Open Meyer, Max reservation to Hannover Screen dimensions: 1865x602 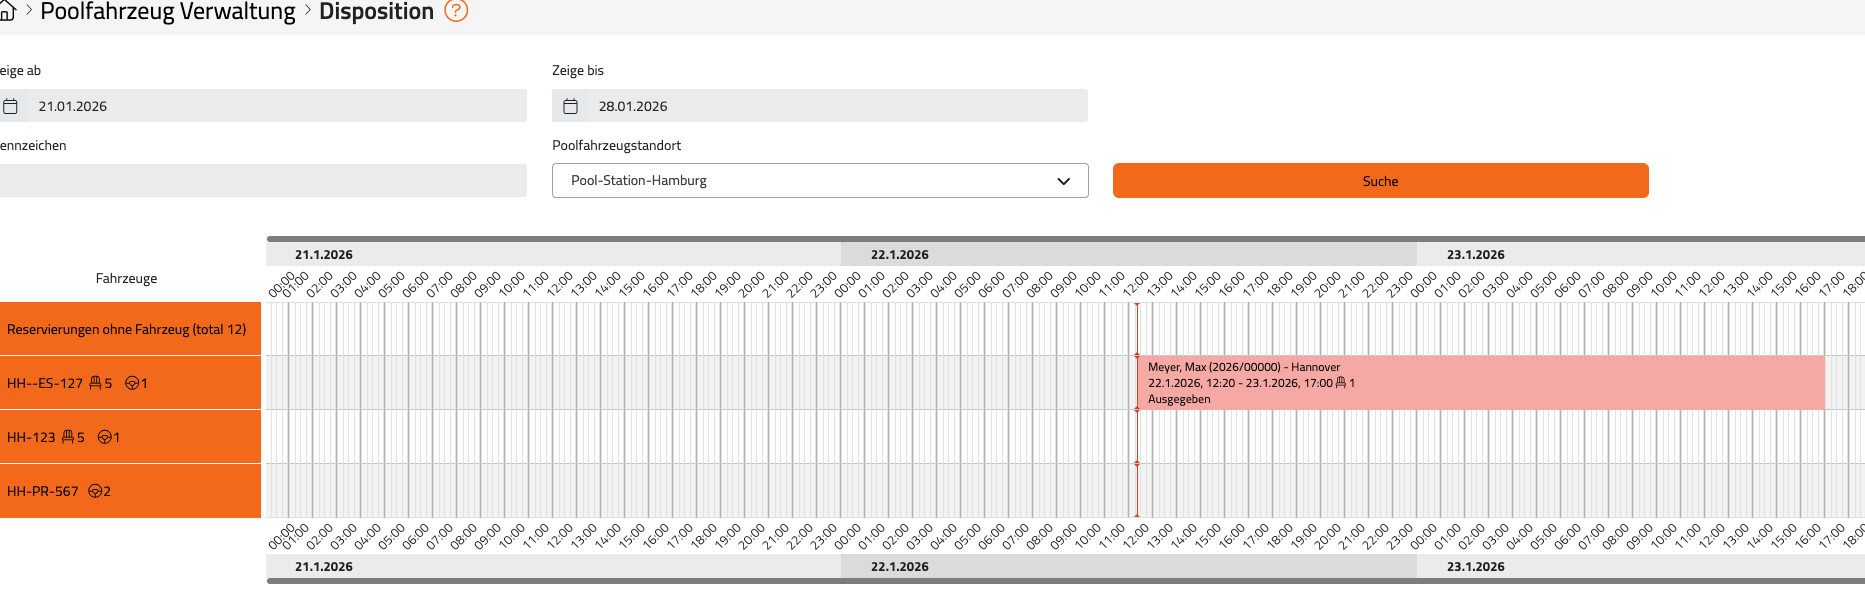tap(1480, 383)
